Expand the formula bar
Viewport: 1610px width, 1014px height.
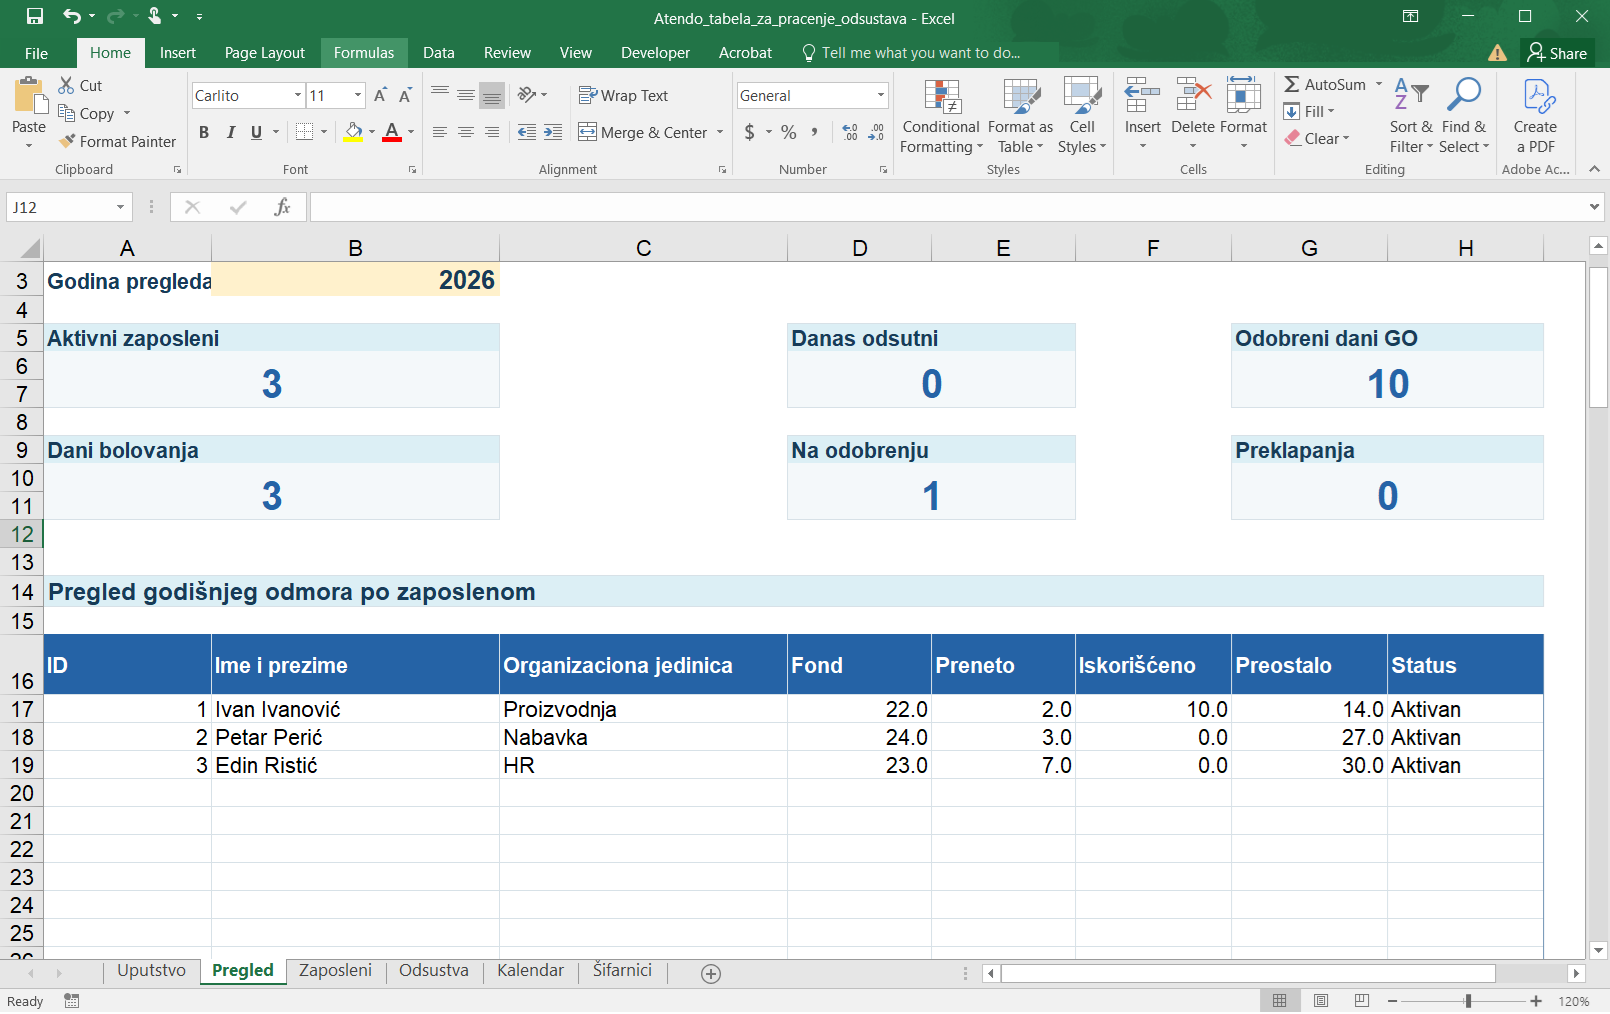(x=1594, y=207)
